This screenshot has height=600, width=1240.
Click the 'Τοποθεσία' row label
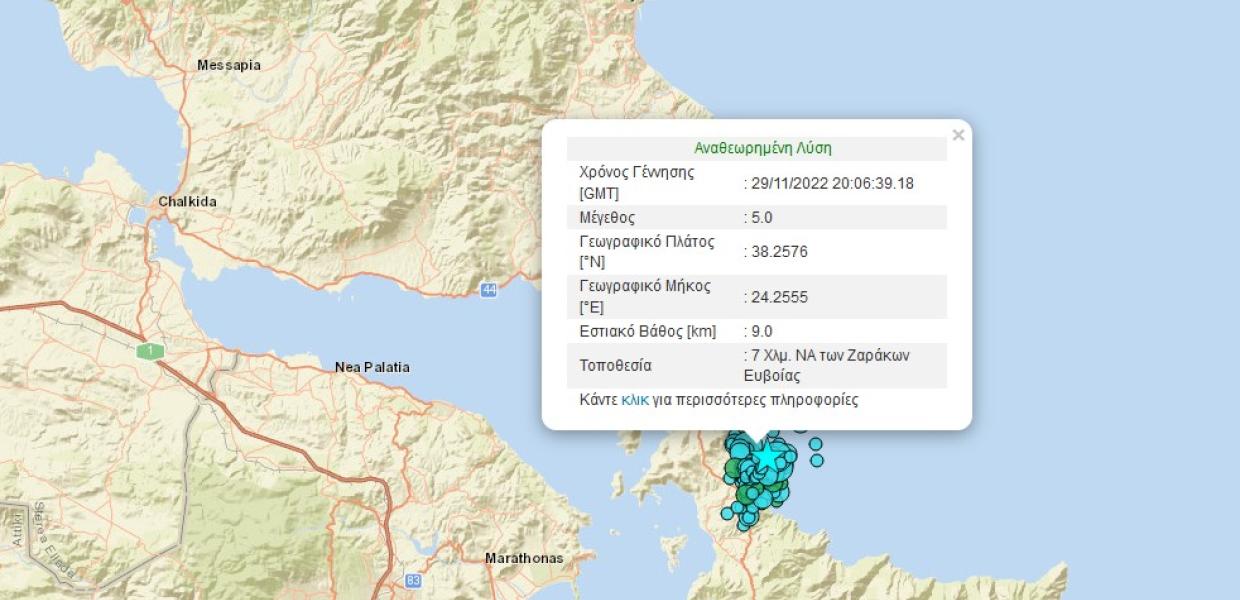616,366
